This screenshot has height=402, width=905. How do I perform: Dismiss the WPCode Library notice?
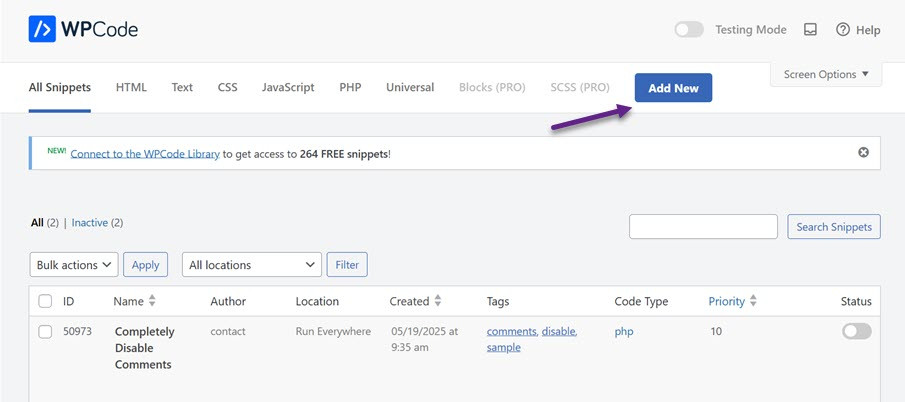(863, 152)
